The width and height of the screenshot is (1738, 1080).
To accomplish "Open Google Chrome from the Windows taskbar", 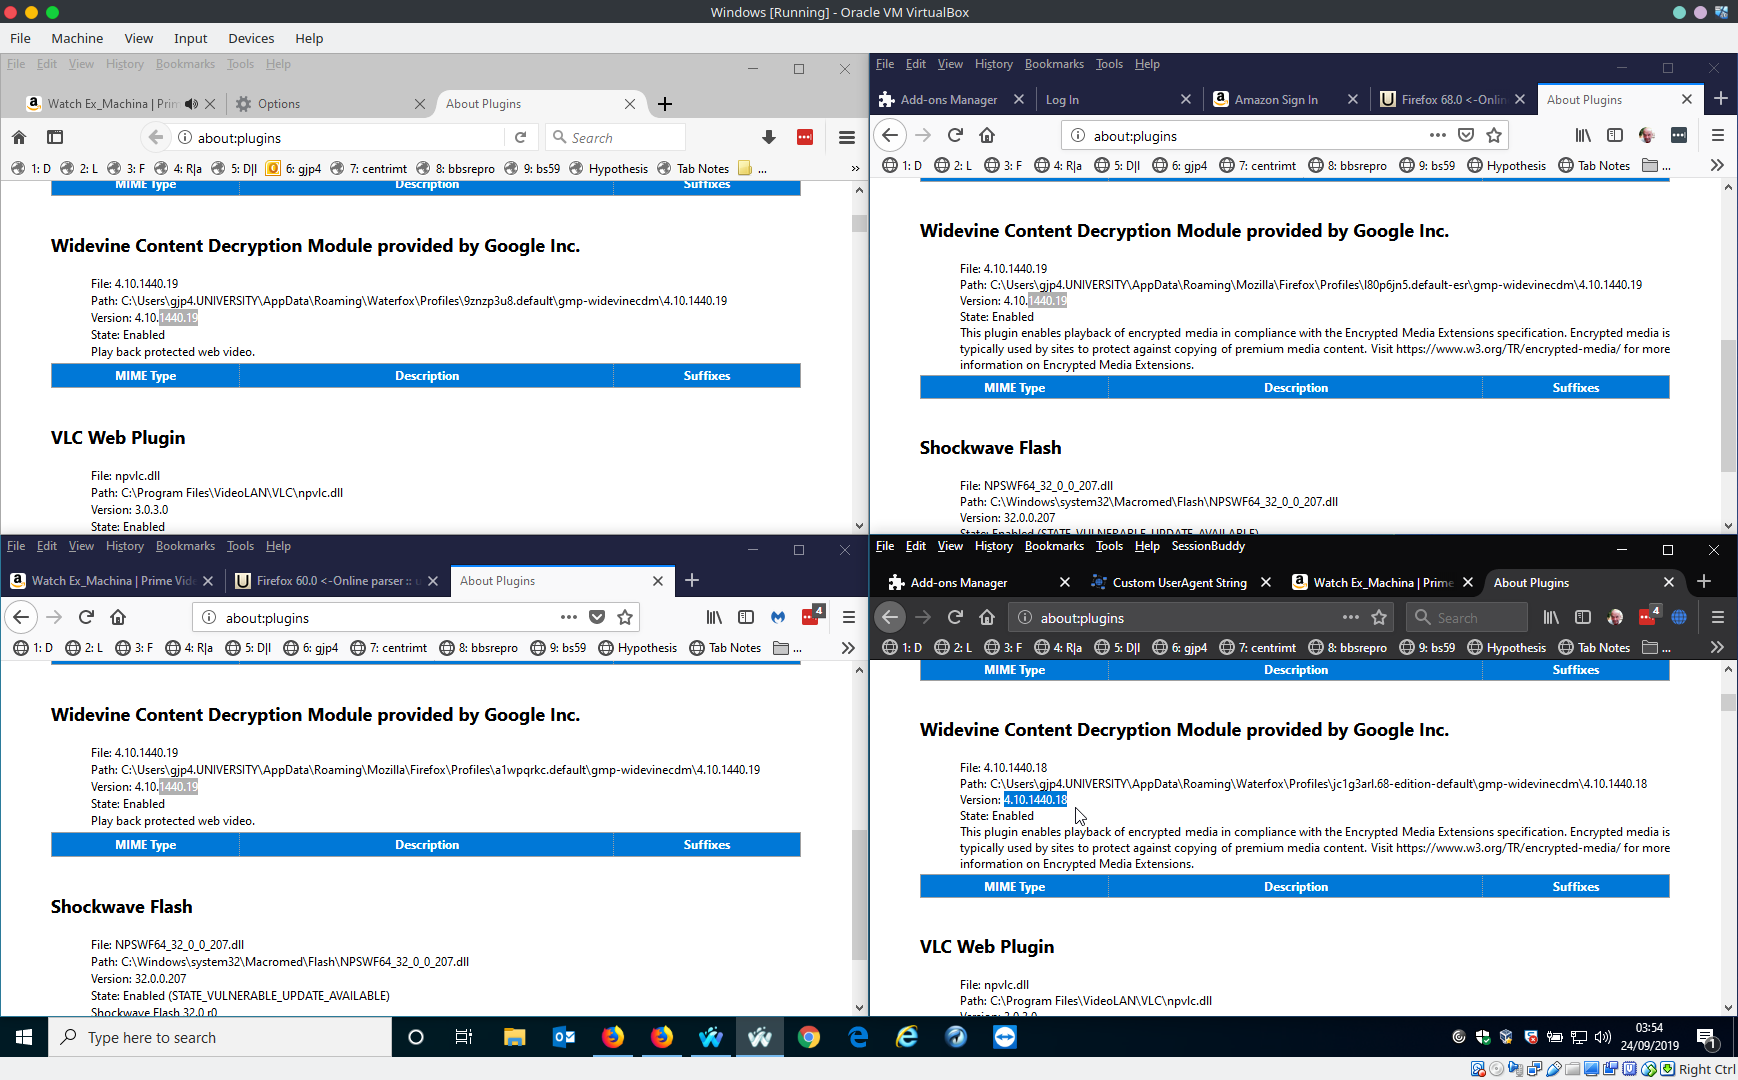I will (808, 1037).
